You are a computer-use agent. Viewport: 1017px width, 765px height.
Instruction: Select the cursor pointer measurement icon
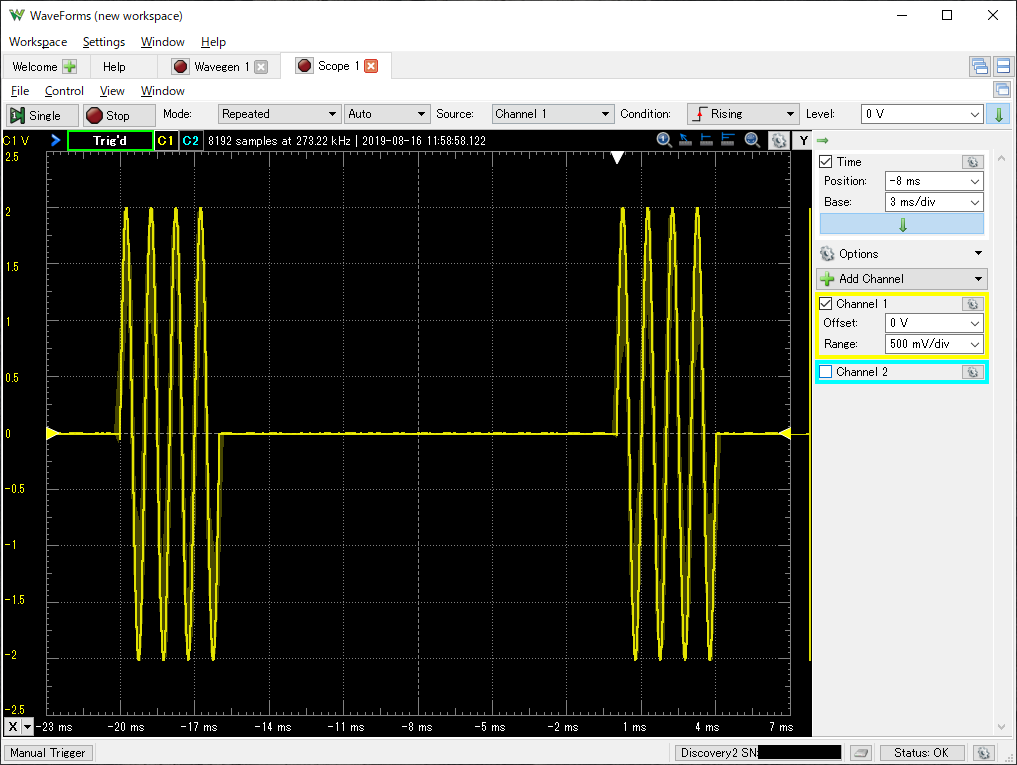tap(685, 140)
